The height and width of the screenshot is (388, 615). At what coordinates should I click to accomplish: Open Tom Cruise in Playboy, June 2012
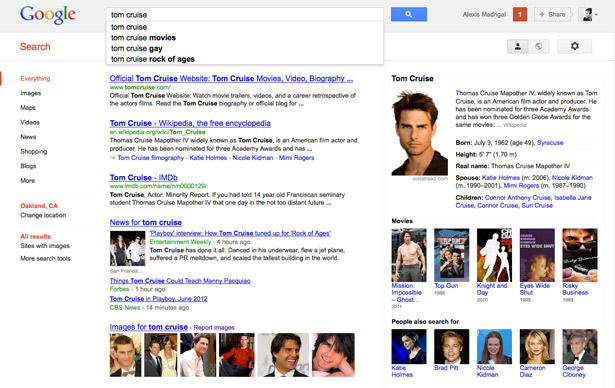pos(158,299)
